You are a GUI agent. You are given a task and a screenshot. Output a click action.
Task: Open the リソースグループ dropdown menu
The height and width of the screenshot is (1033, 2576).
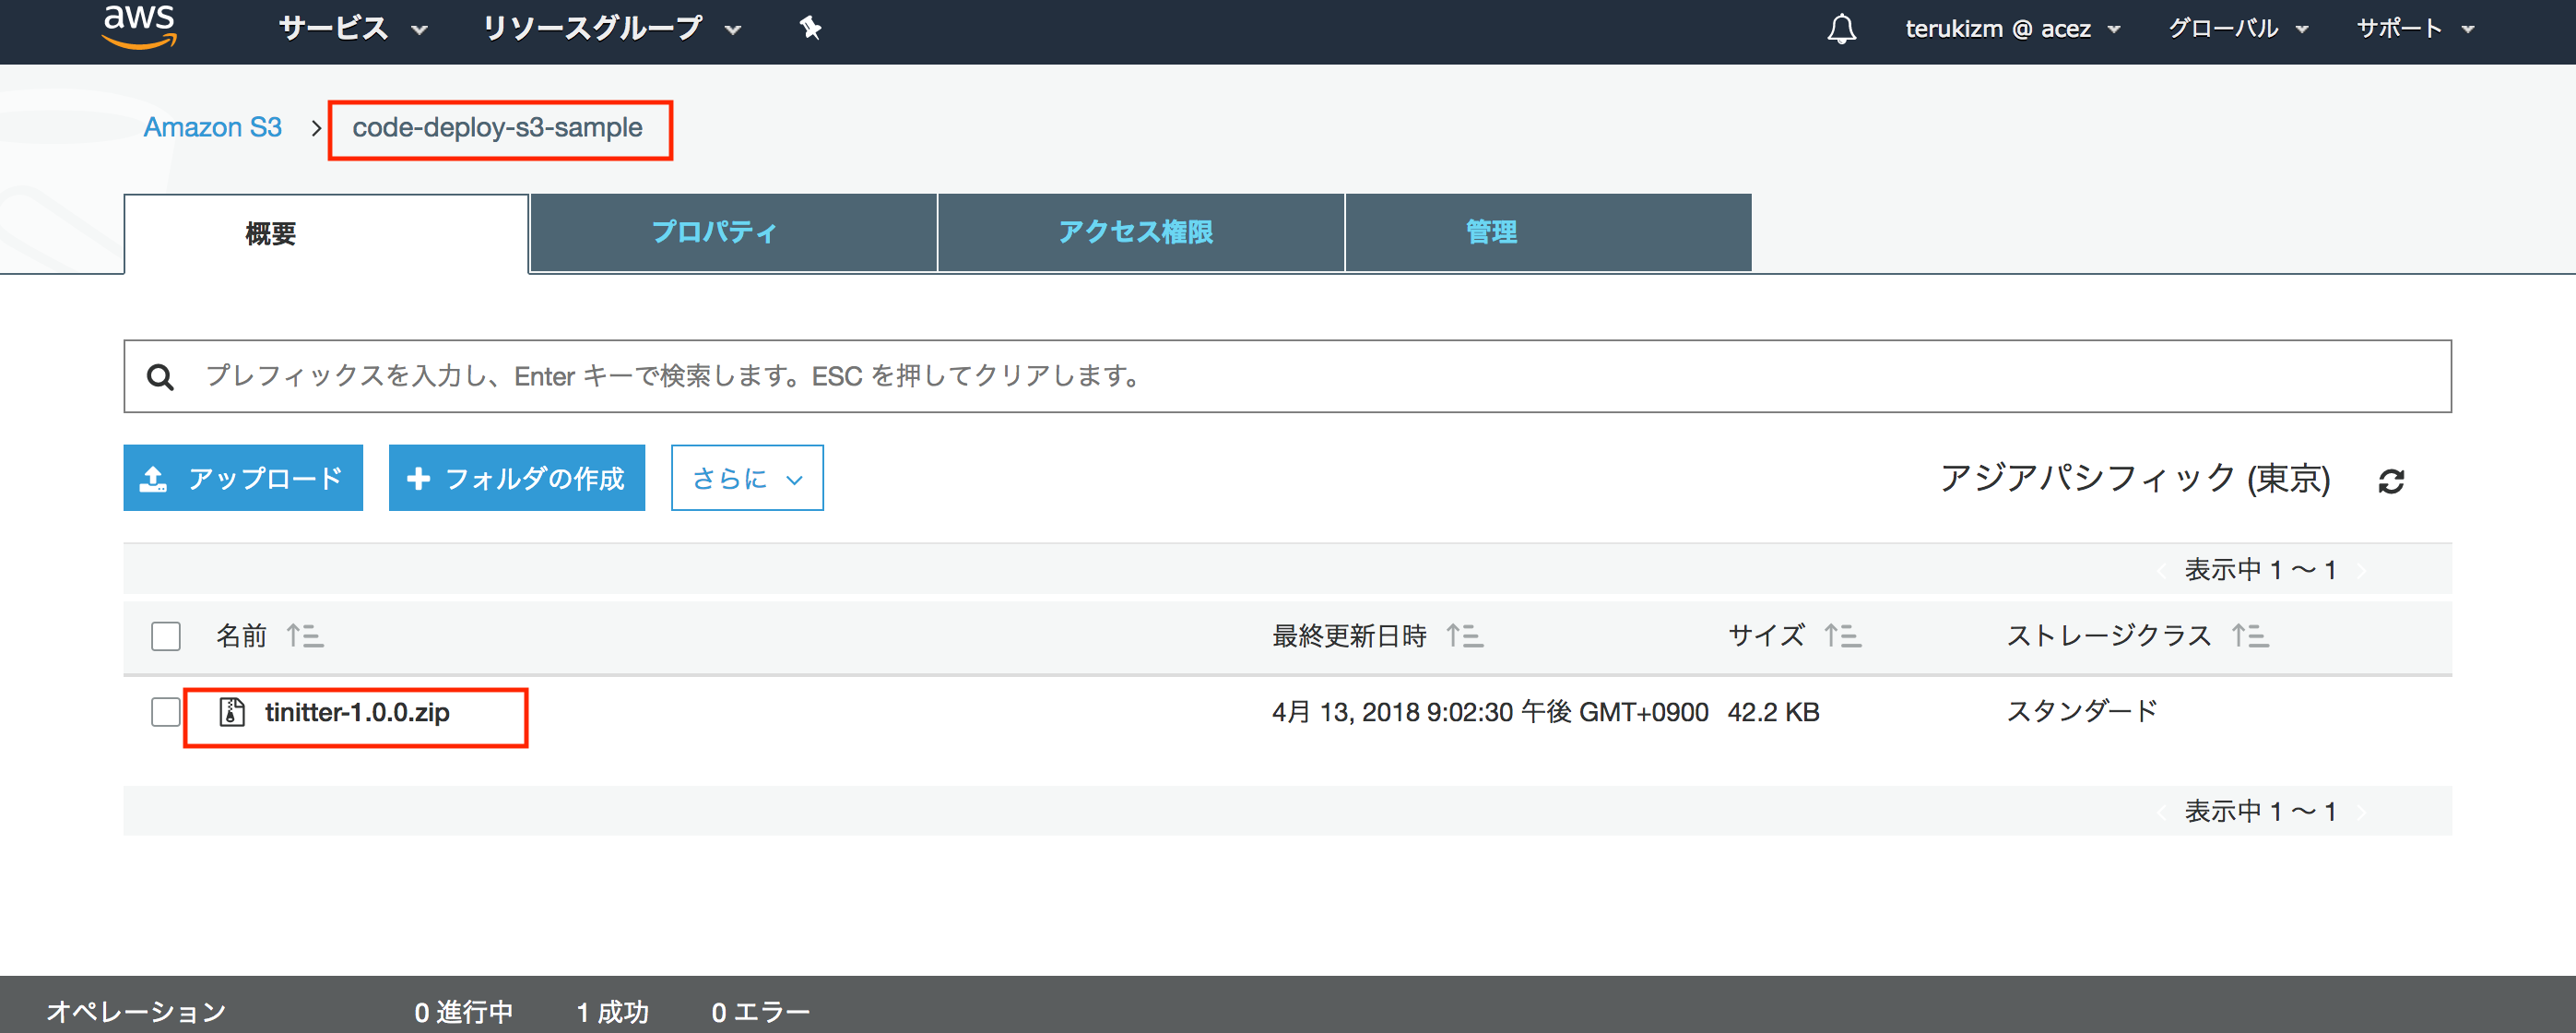(x=611, y=28)
